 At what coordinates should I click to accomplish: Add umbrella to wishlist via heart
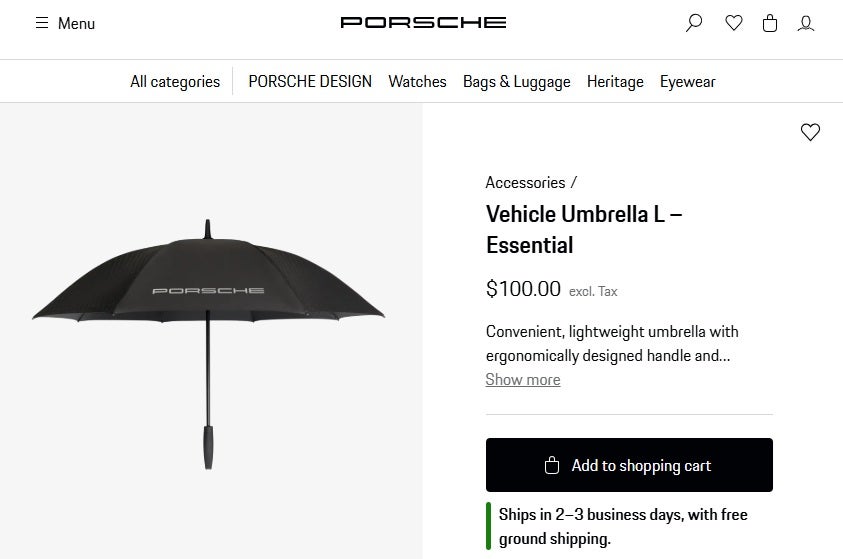(x=810, y=132)
